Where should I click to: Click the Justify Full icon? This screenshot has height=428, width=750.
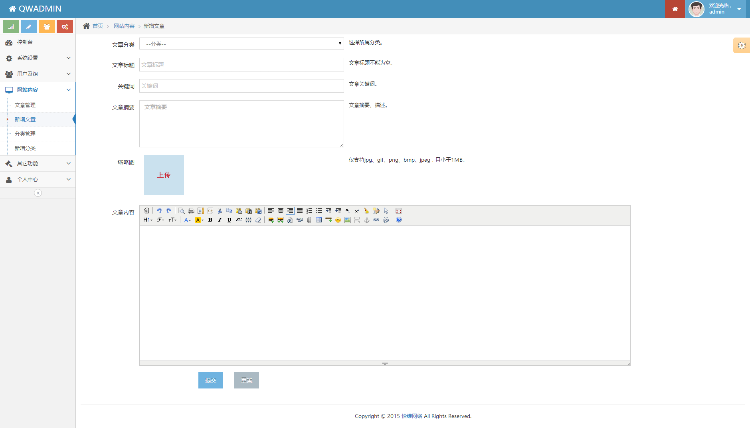pos(300,211)
